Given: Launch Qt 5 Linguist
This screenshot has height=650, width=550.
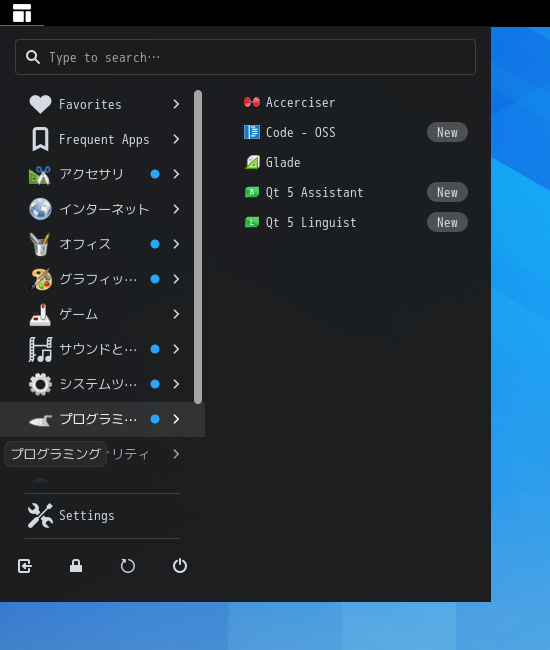Looking at the screenshot, I should click(x=356, y=223).
